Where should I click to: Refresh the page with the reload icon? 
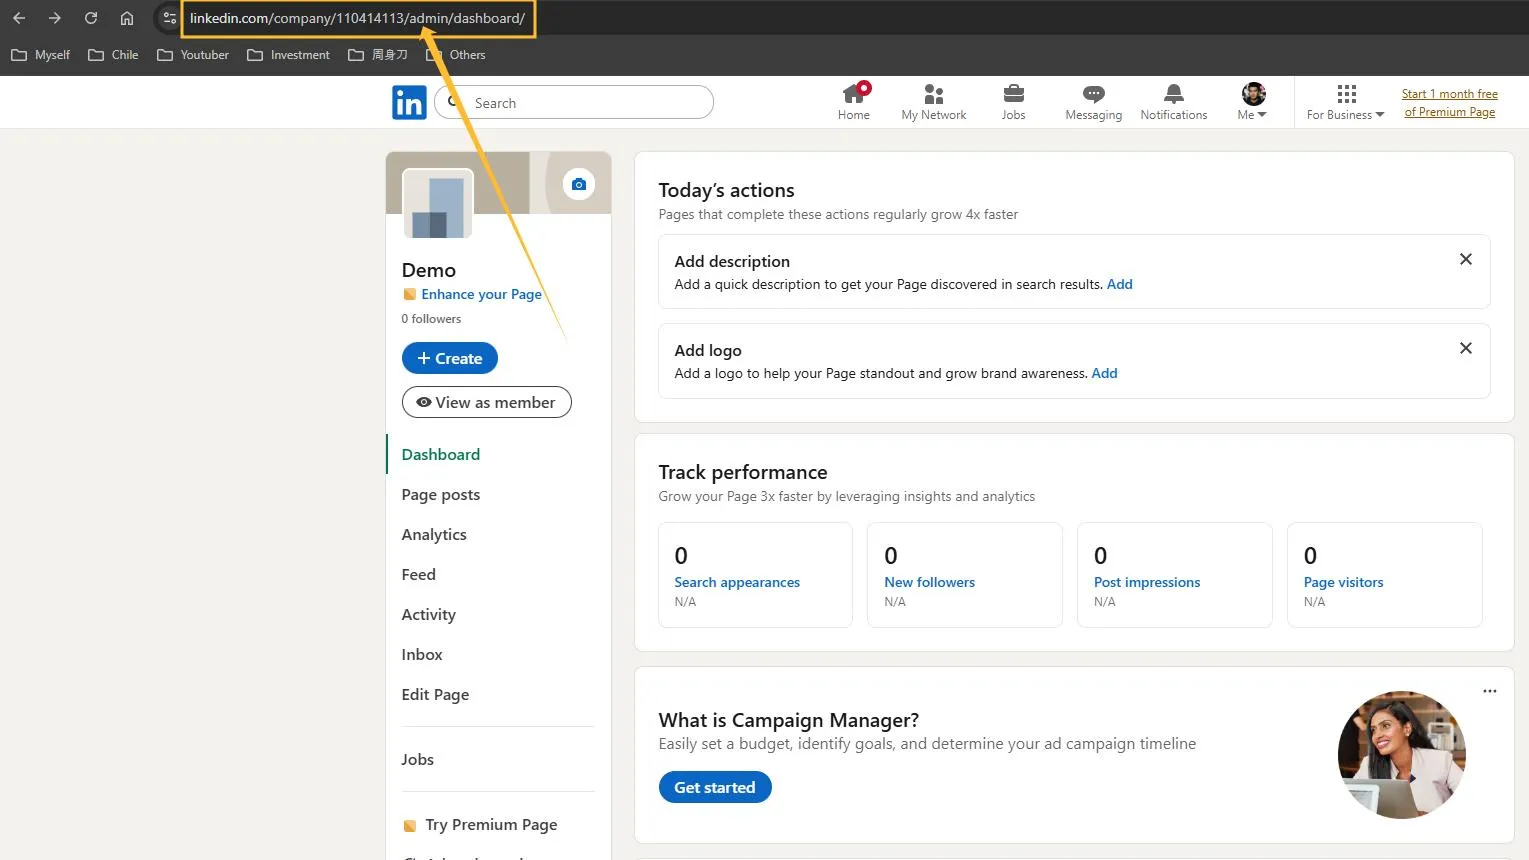[x=90, y=17]
